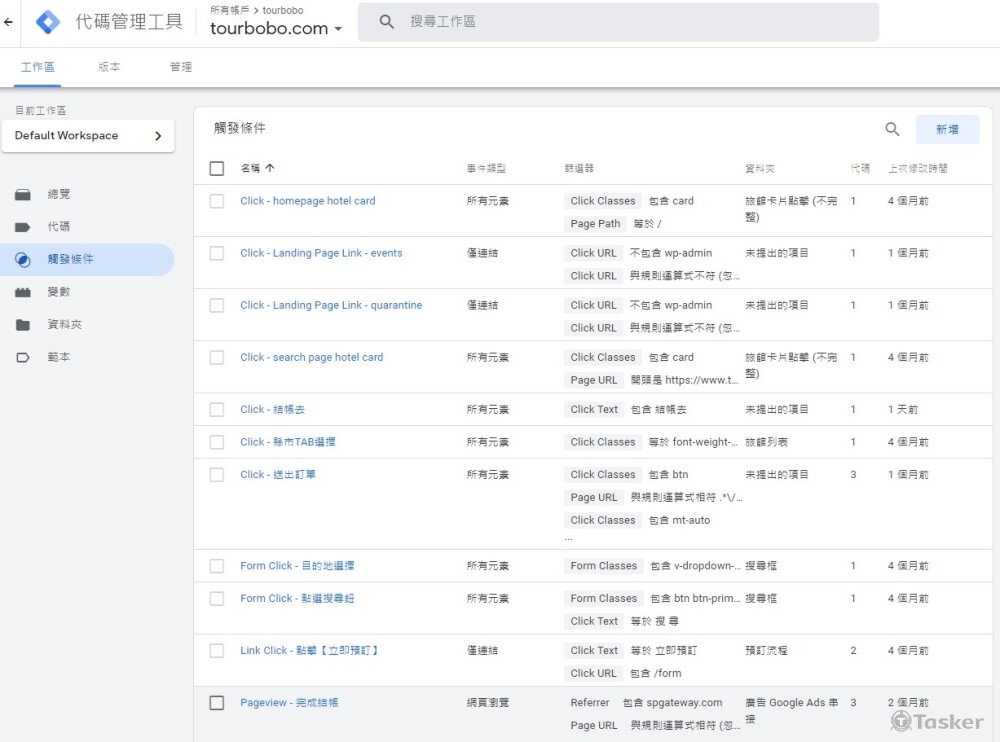Open trigger Click - Landing Page Link - events
Viewport: 1000px width, 742px height.
[321, 253]
